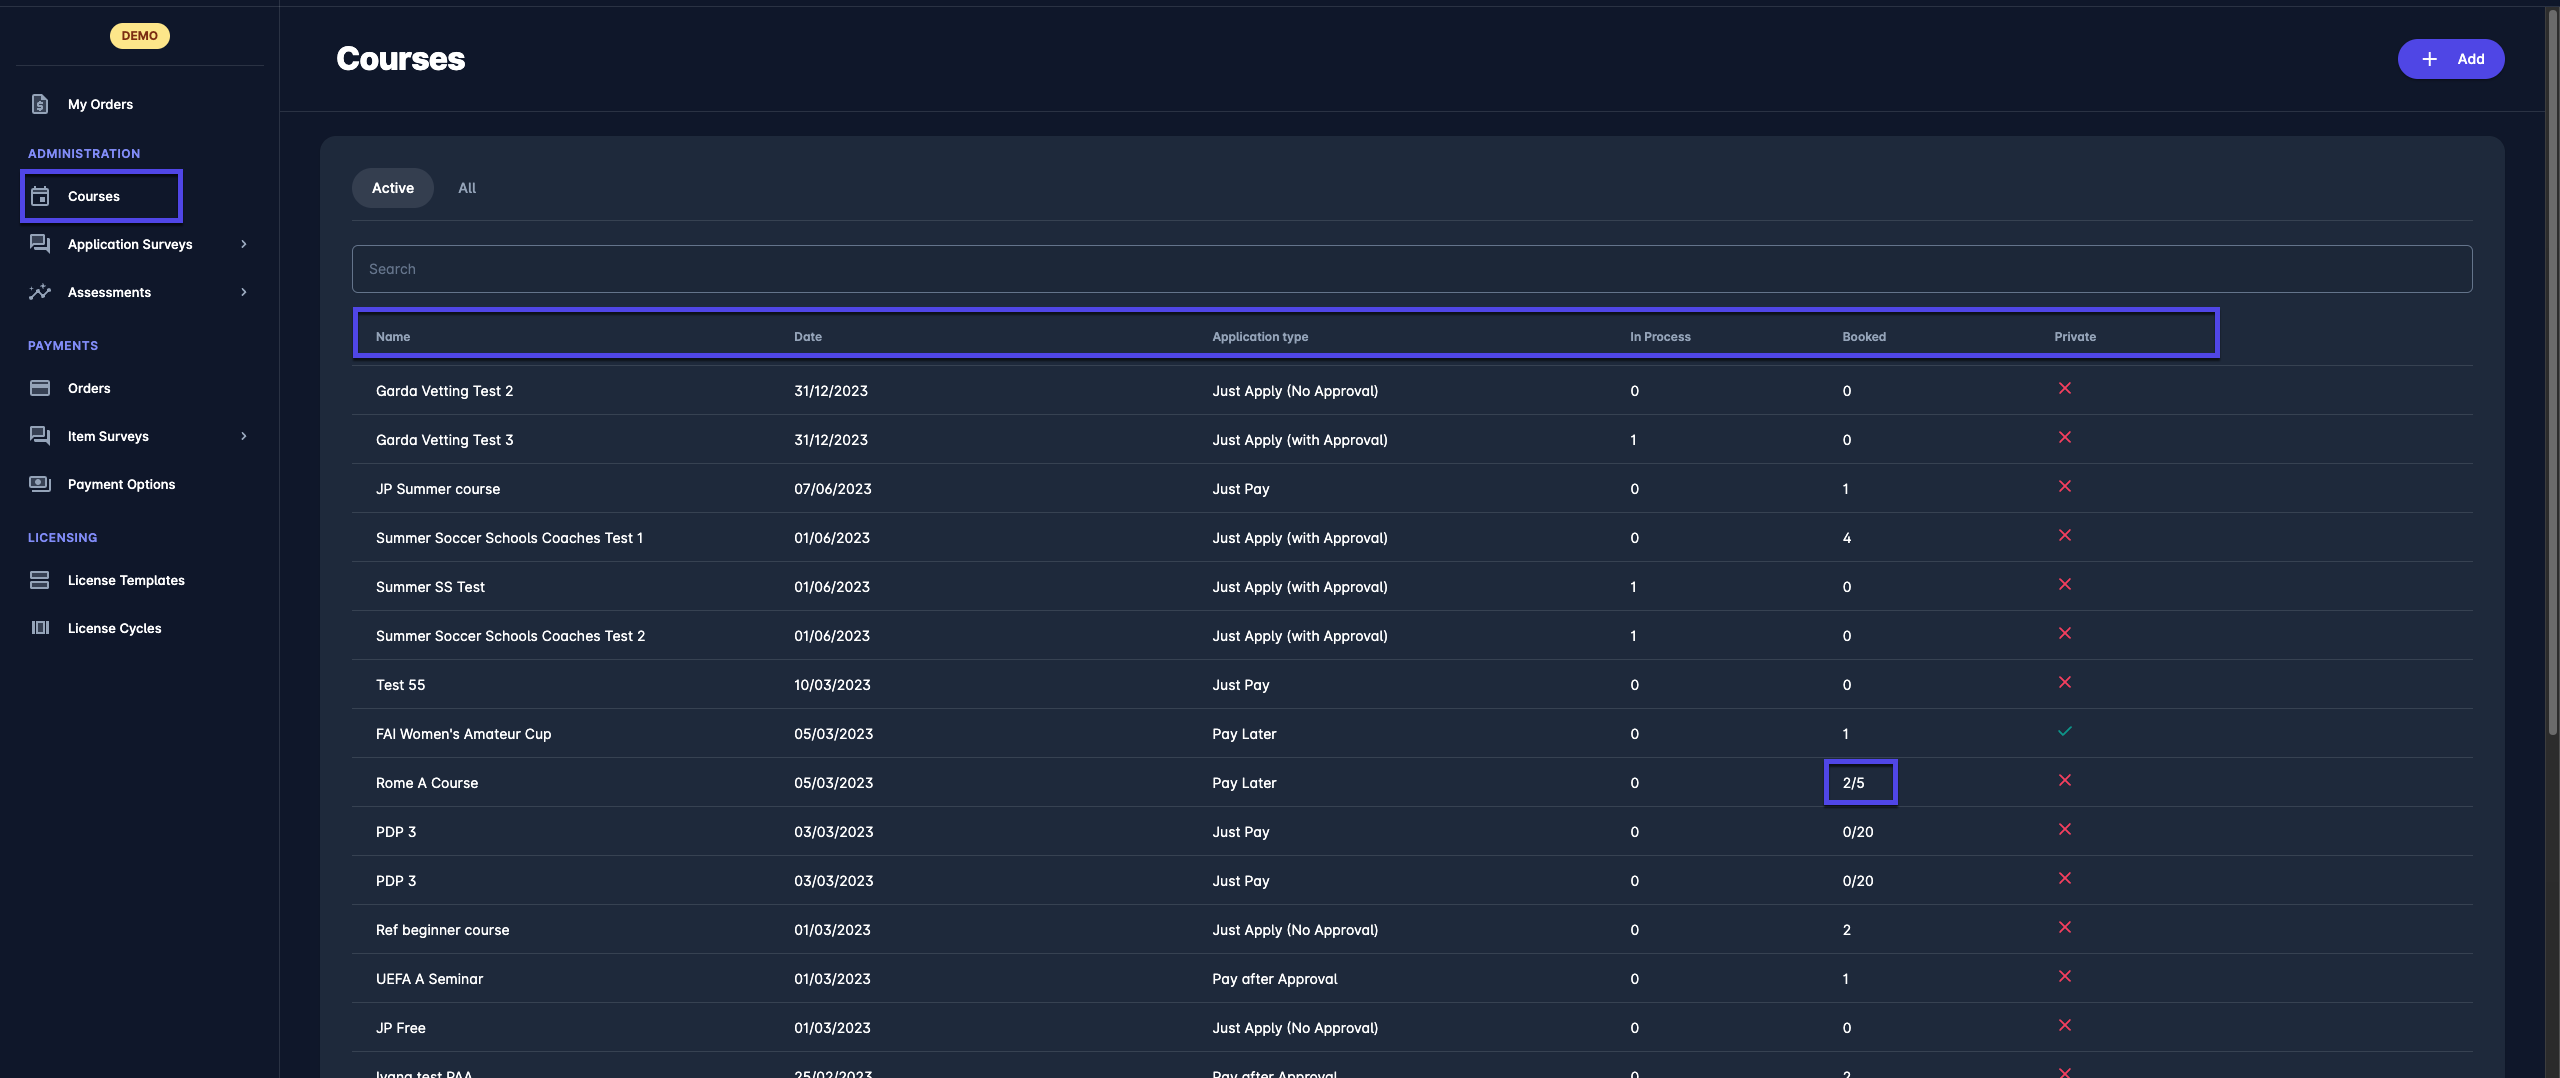This screenshot has height=1078, width=2560.
Task: Click the Item Surveys chat icon
Action: click(40, 436)
